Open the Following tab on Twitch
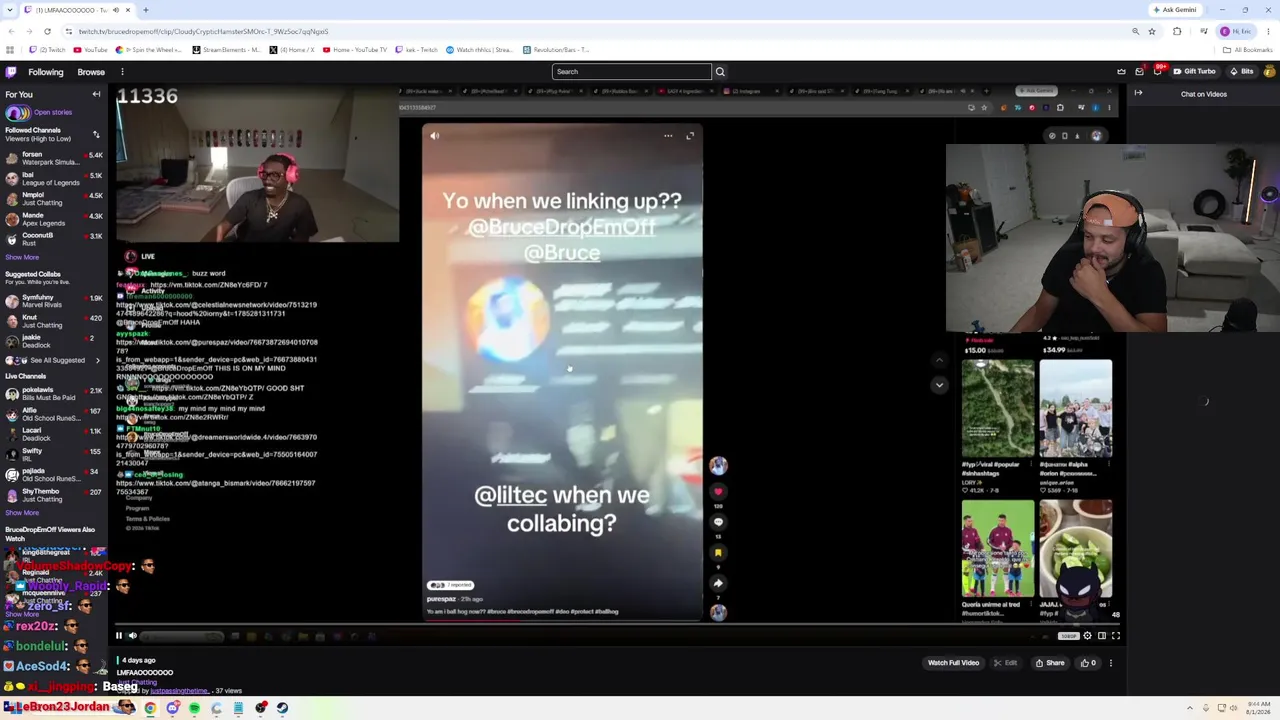 point(45,72)
